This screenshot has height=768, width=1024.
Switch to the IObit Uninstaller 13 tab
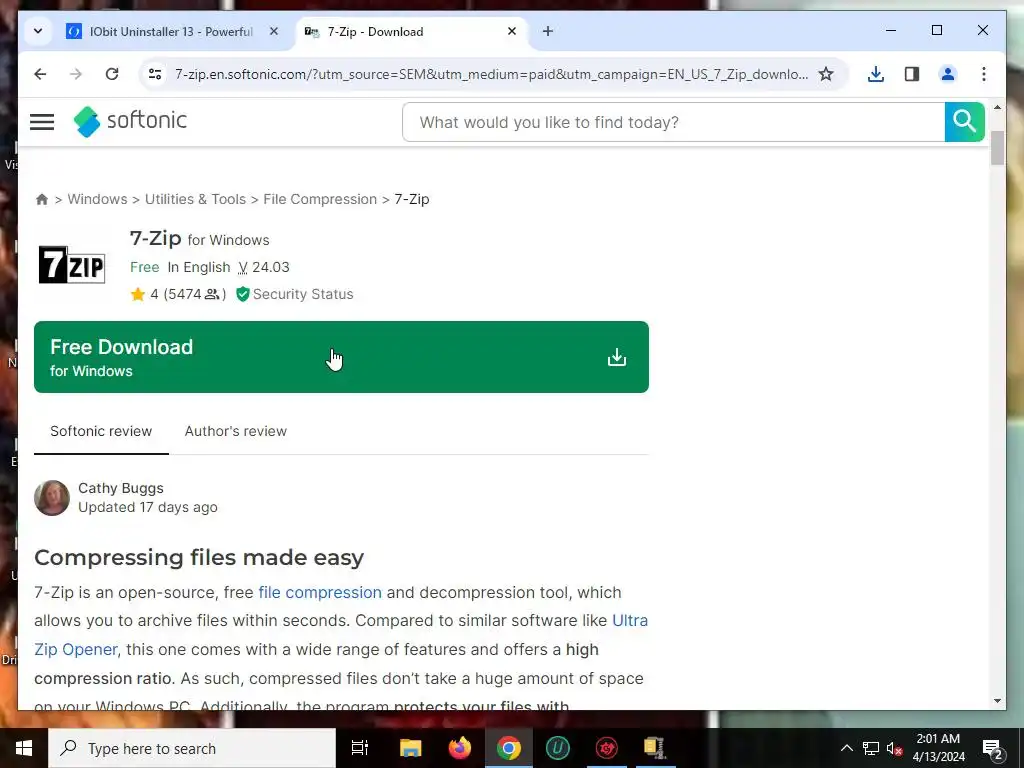click(172, 31)
